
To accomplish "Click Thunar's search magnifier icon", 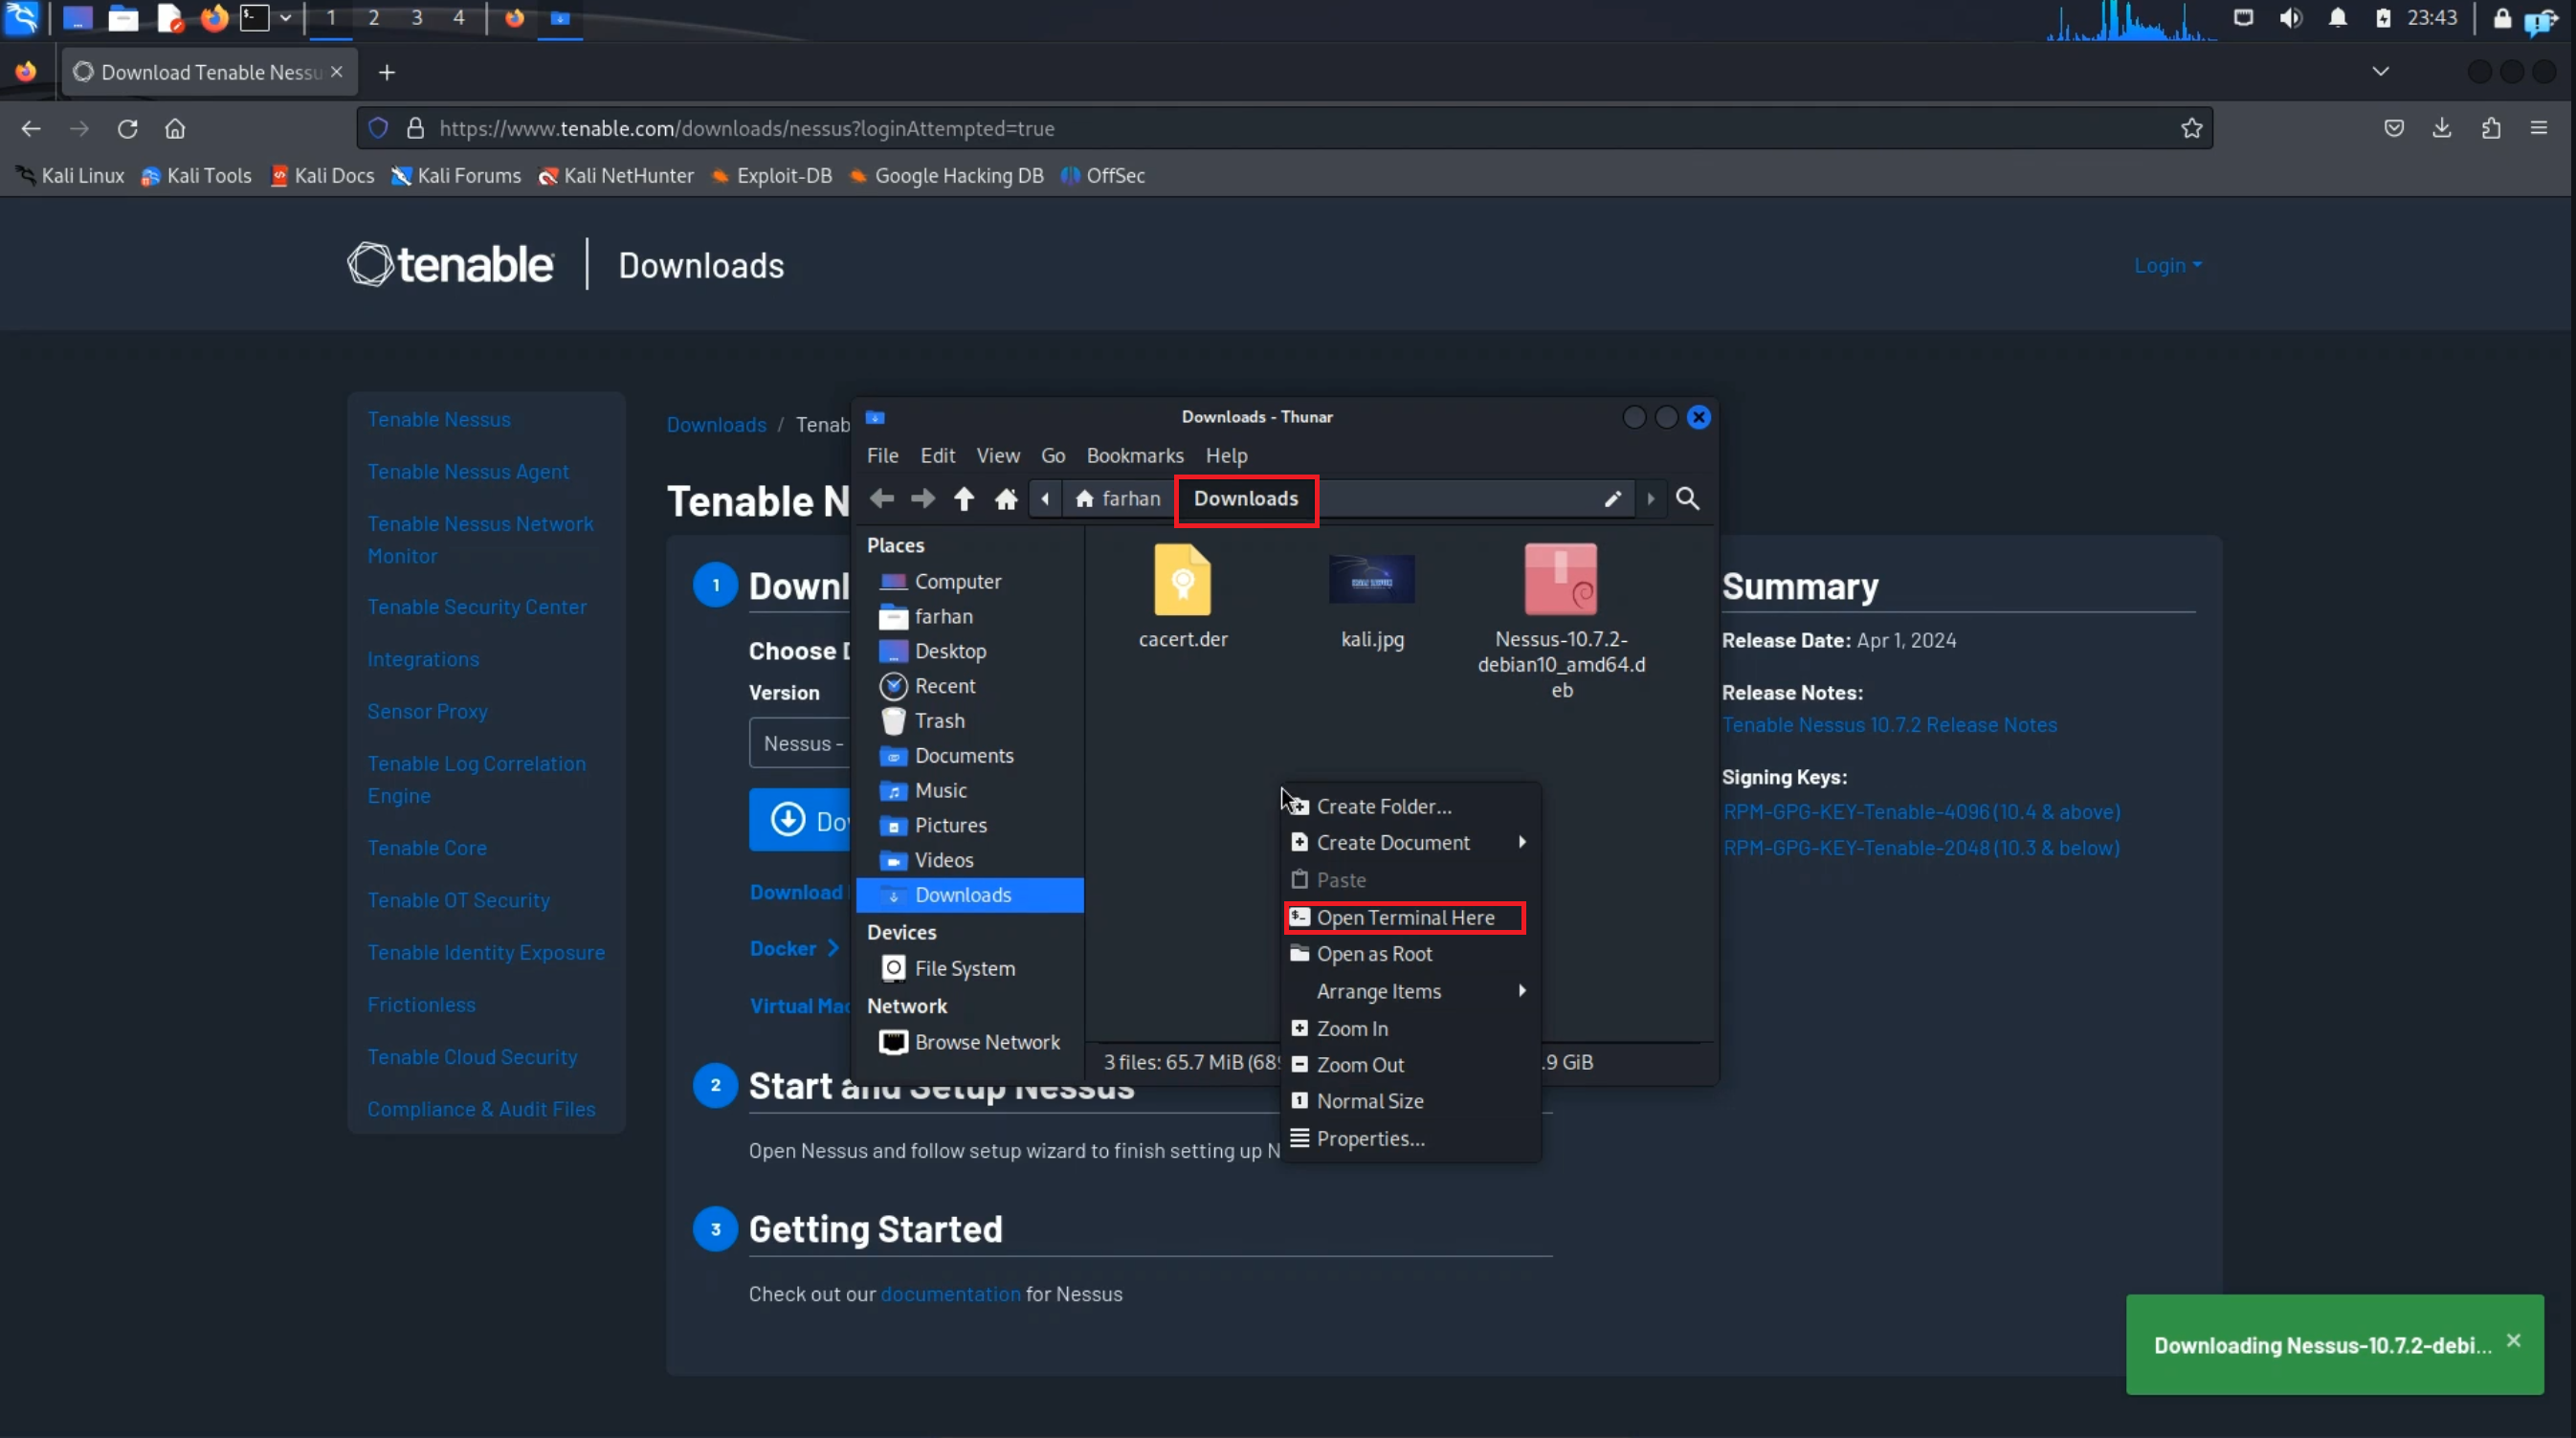I will 1687,498.
